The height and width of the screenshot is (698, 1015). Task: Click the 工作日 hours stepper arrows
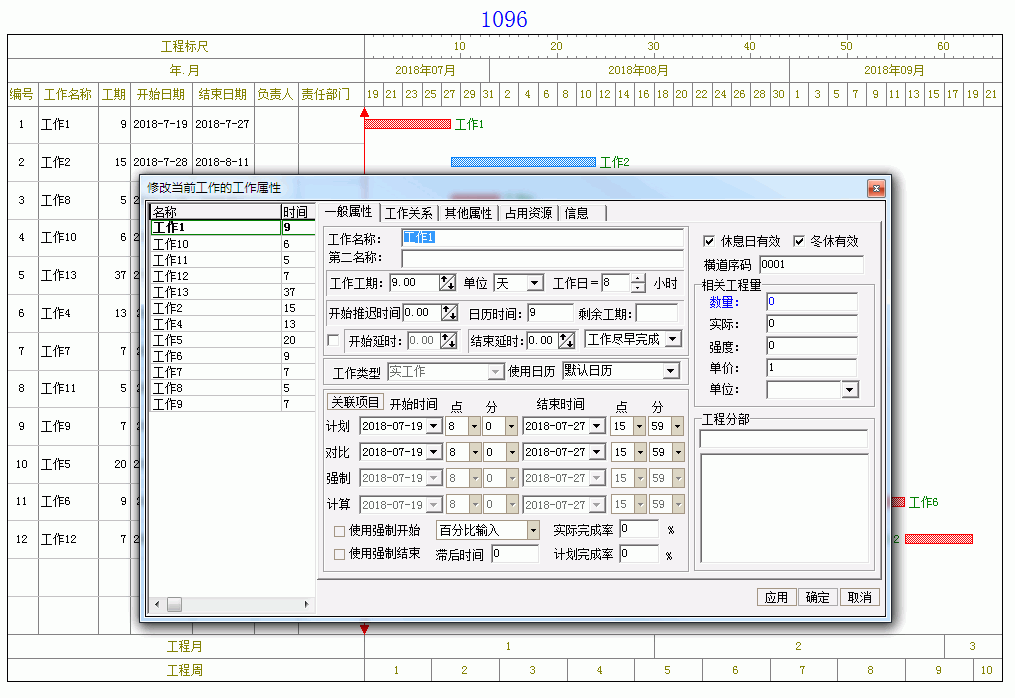[x=638, y=284]
